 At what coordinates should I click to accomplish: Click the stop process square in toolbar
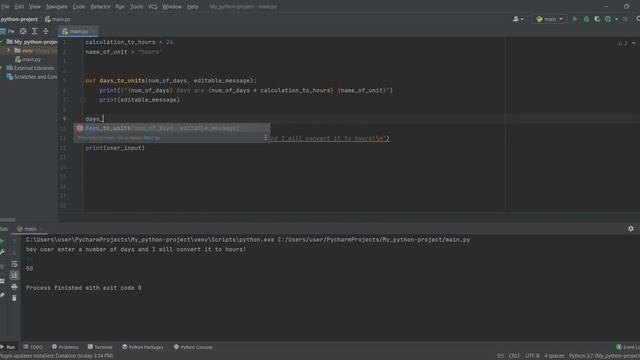[x=625, y=19]
